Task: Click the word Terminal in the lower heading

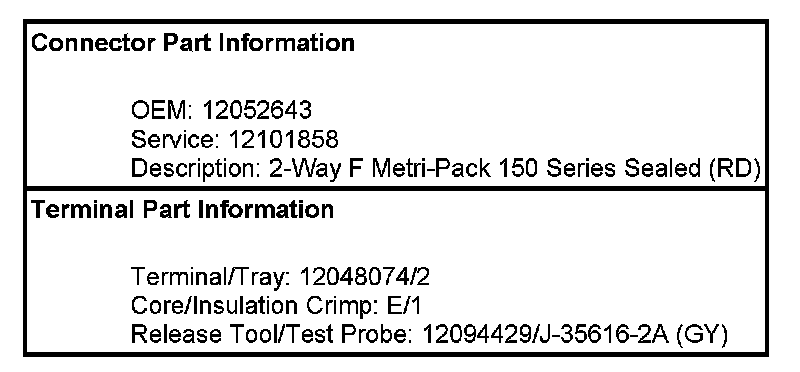Action: click(x=83, y=210)
